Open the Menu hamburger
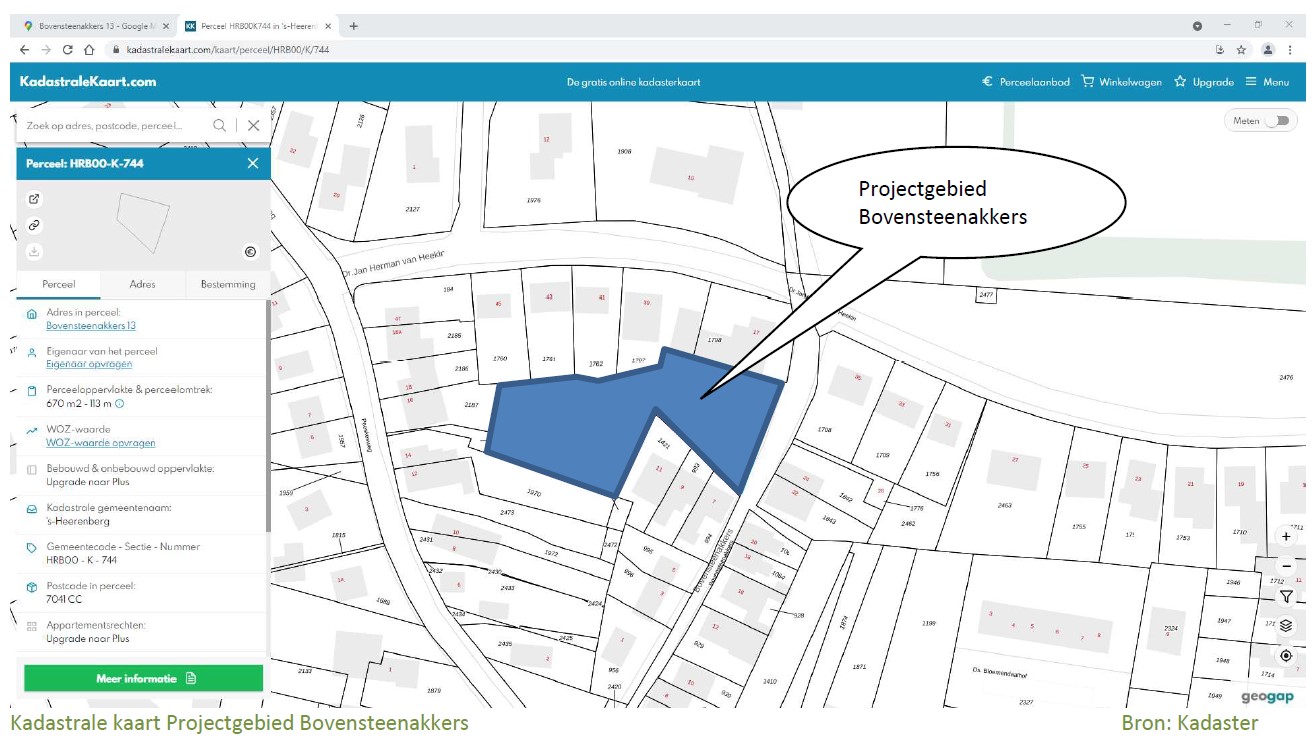The width and height of the screenshot is (1316, 740). [x=1267, y=82]
